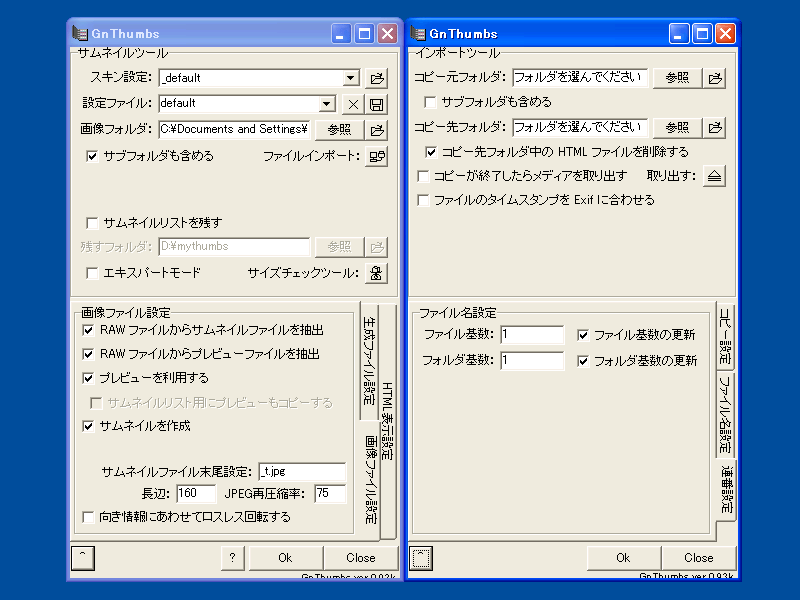800x600 pixels.
Task: Toggle RAW ファイルからプレビューファイルを抽出
Action: 88,354
